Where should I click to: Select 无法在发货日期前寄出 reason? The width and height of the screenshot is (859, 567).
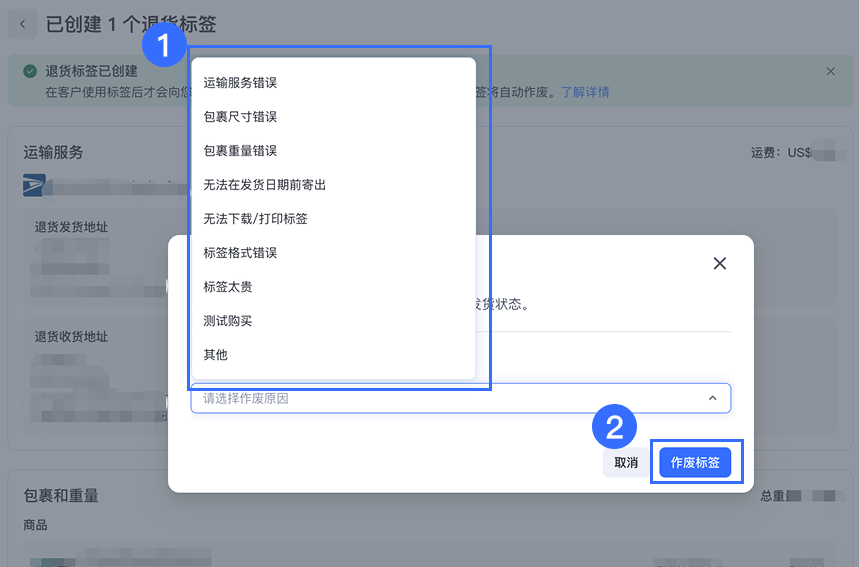click(333, 185)
